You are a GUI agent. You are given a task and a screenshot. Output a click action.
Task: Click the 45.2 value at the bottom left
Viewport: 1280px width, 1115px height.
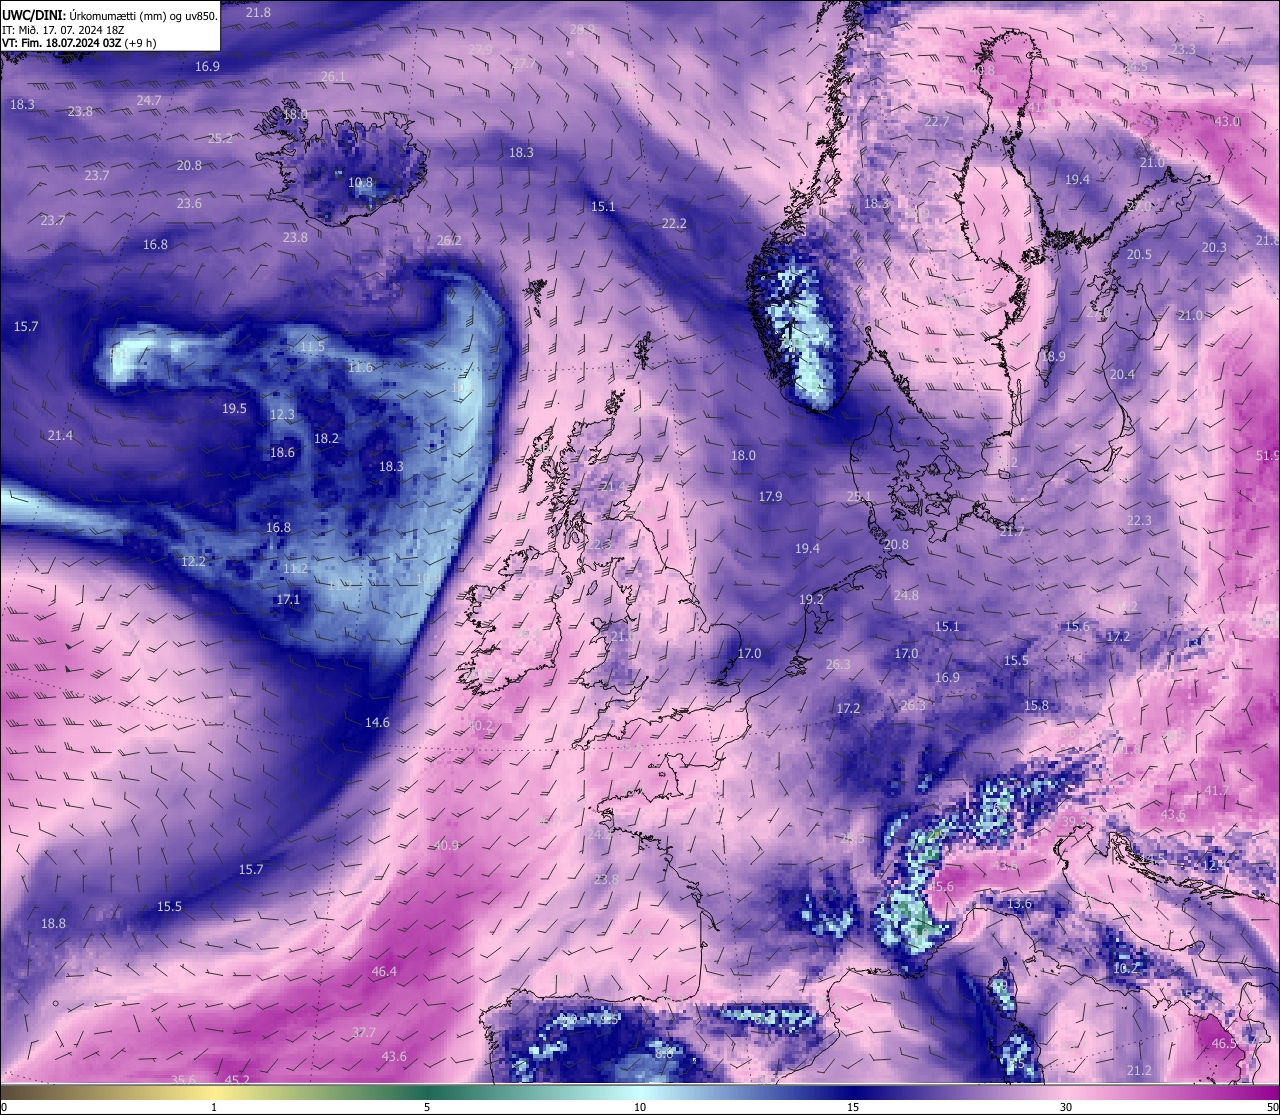coord(237,1080)
